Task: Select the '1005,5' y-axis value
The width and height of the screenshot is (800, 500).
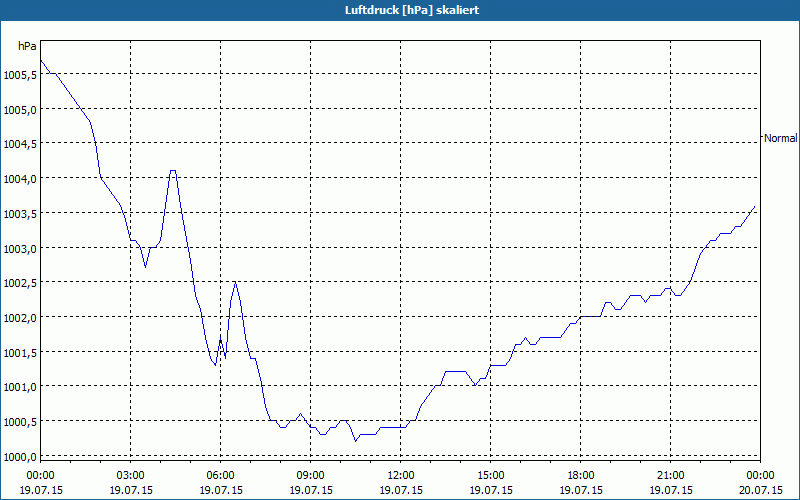Action: [20, 75]
